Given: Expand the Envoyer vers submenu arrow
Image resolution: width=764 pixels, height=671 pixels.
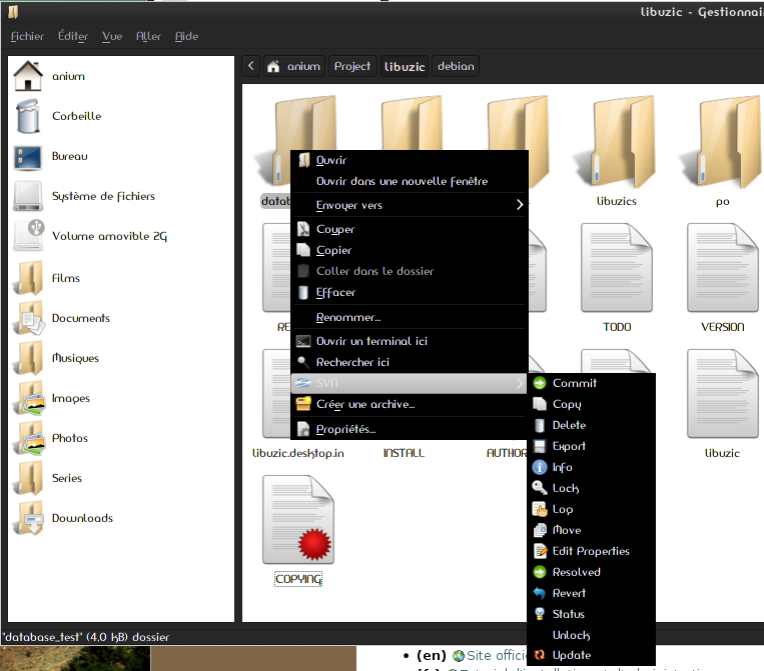Looking at the screenshot, I should point(519,205).
